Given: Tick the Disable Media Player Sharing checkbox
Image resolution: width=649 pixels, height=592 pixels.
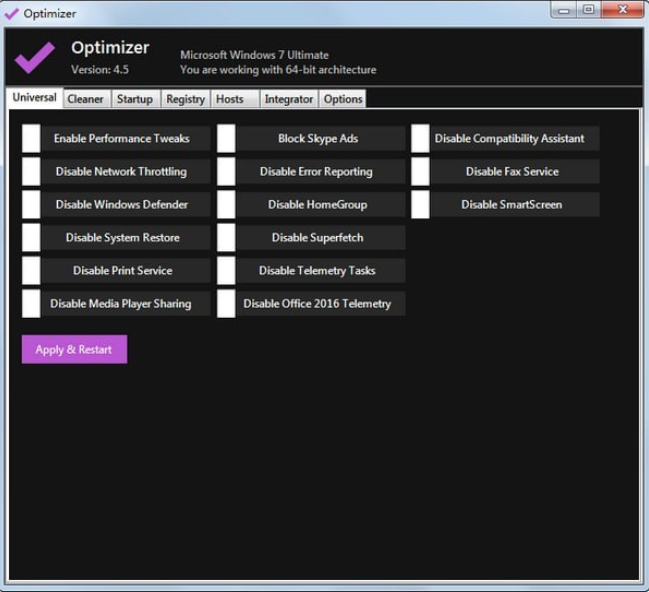Looking at the screenshot, I should [31, 303].
